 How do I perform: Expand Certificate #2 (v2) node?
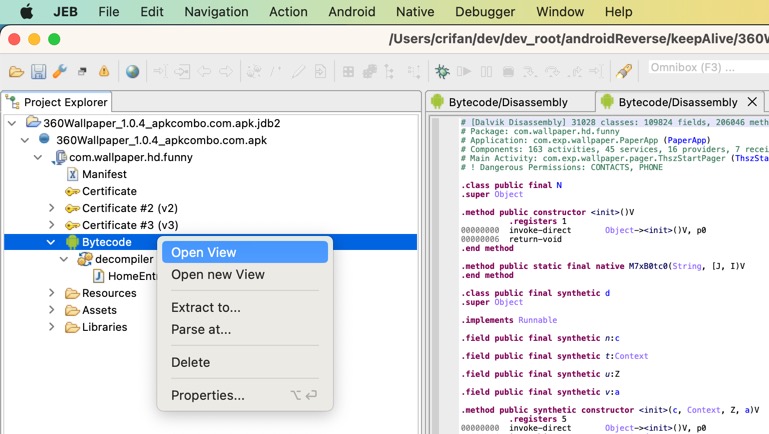tap(51, 208)
